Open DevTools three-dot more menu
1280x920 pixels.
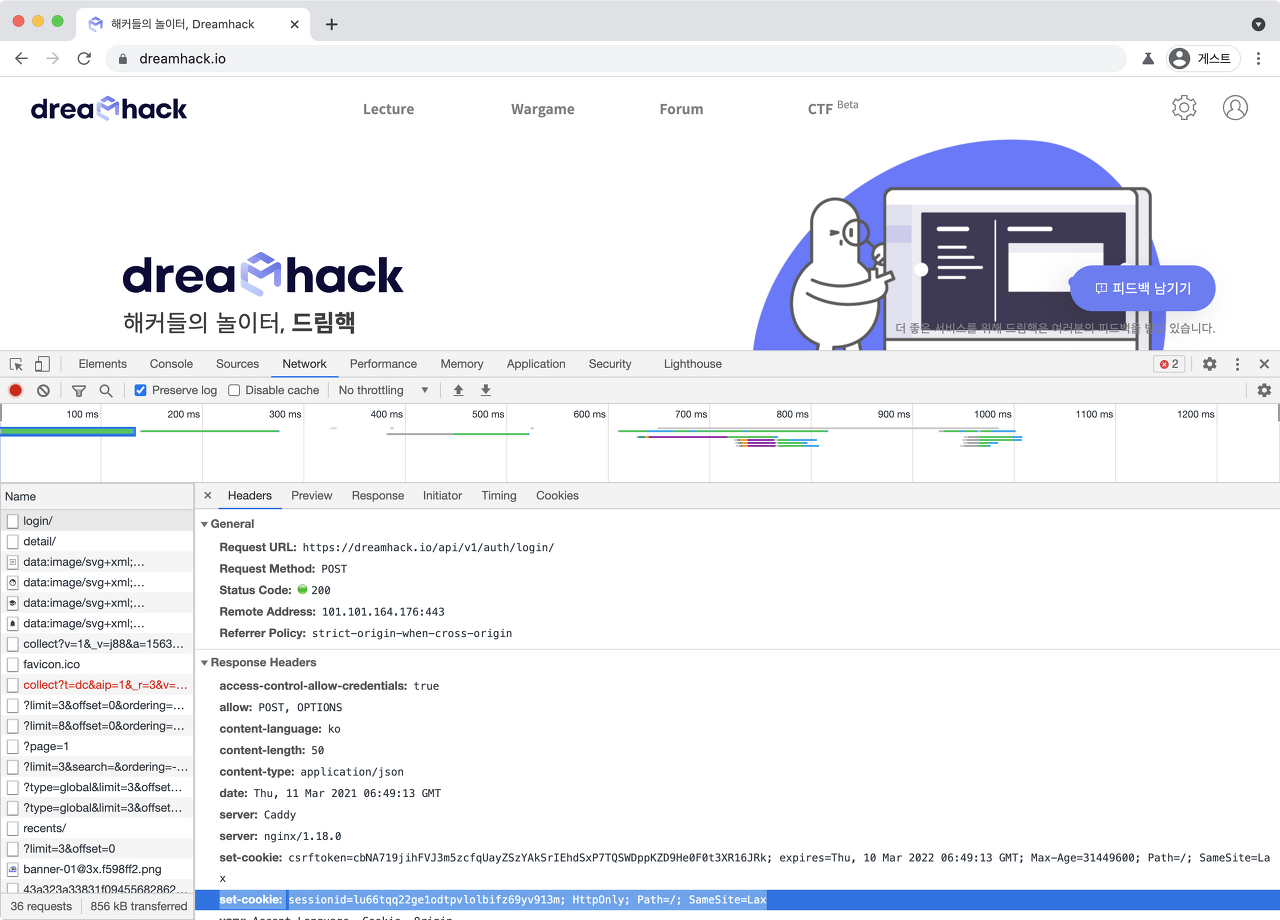pyautogui.click(x=1238, y=364)
